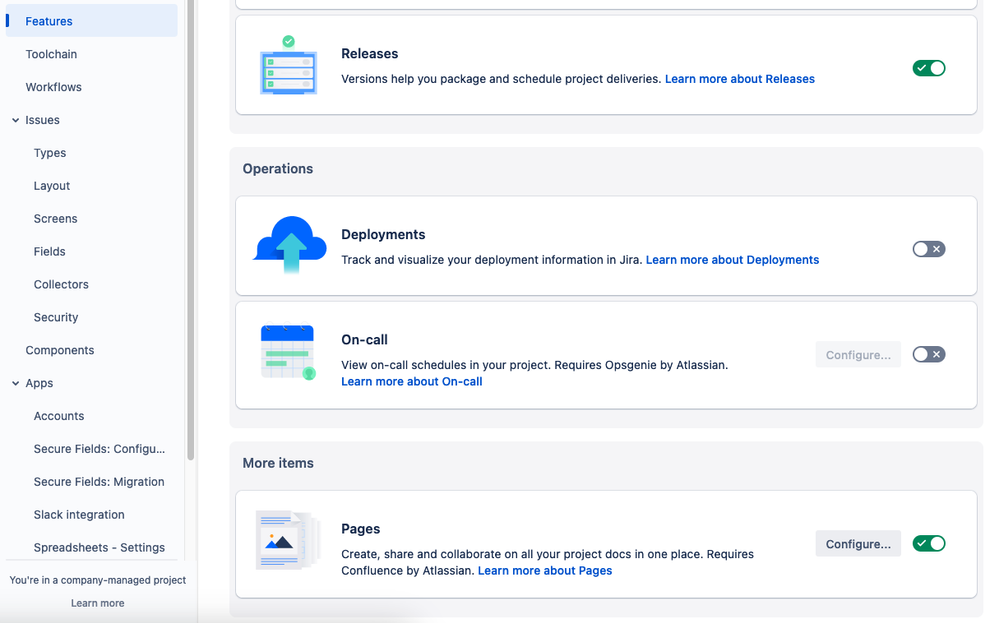Collapse the Issues section in the sidebar

pyautogui.click(x=14, y=119)
